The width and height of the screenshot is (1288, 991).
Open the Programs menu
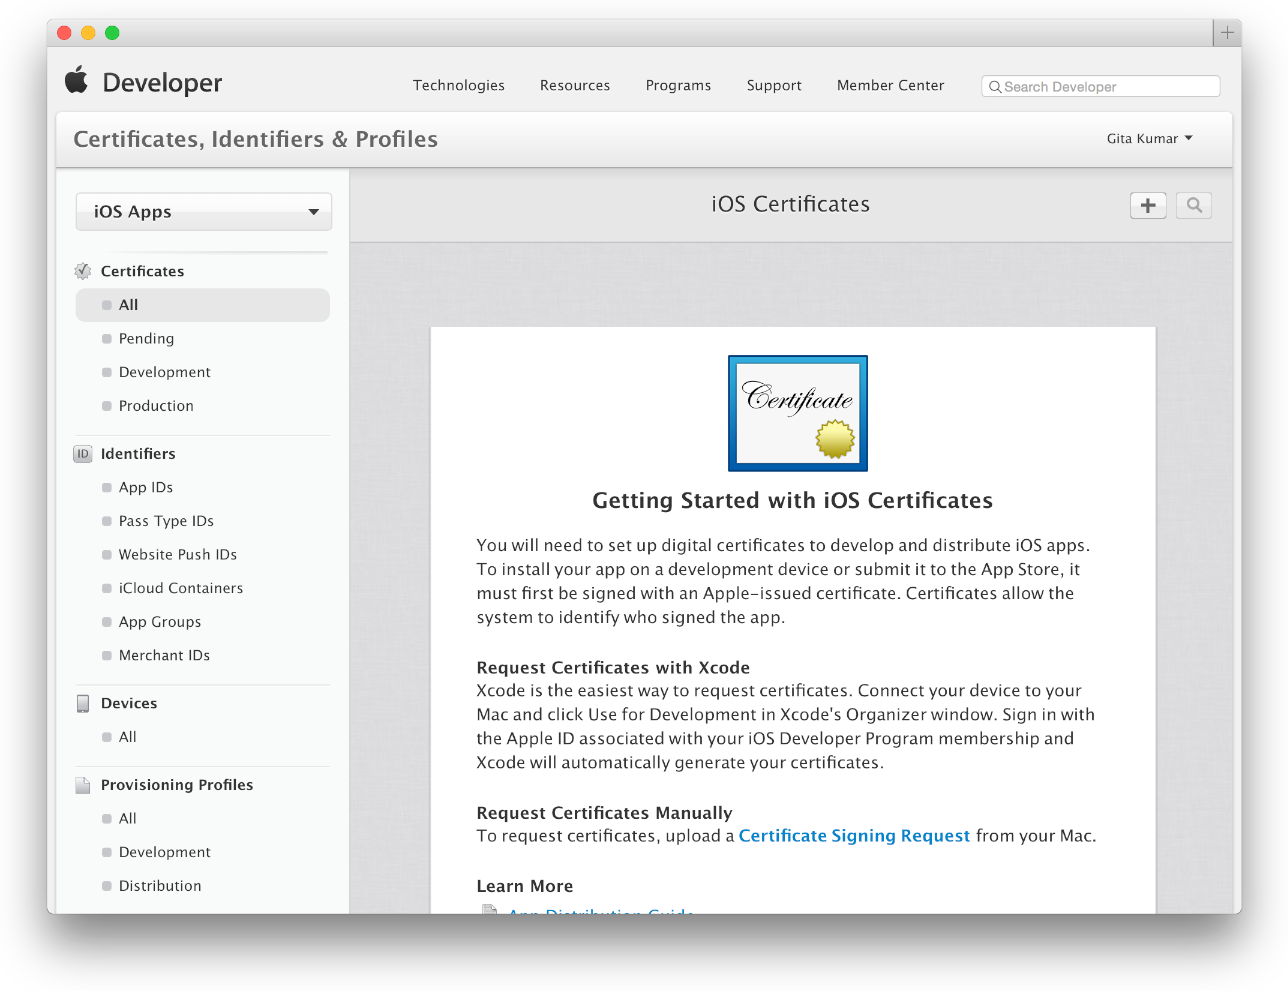point(678,86)
